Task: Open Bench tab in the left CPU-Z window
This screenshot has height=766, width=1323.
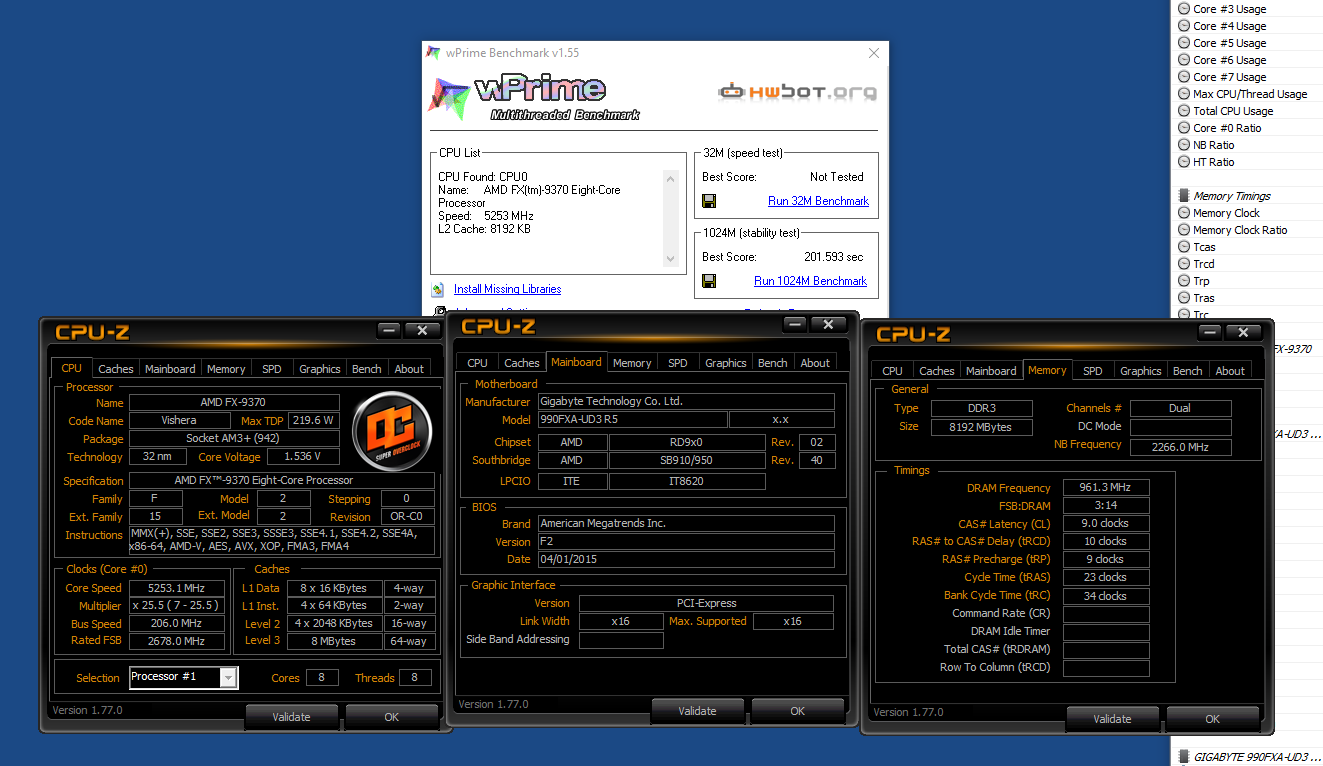Action: (367, 369)
